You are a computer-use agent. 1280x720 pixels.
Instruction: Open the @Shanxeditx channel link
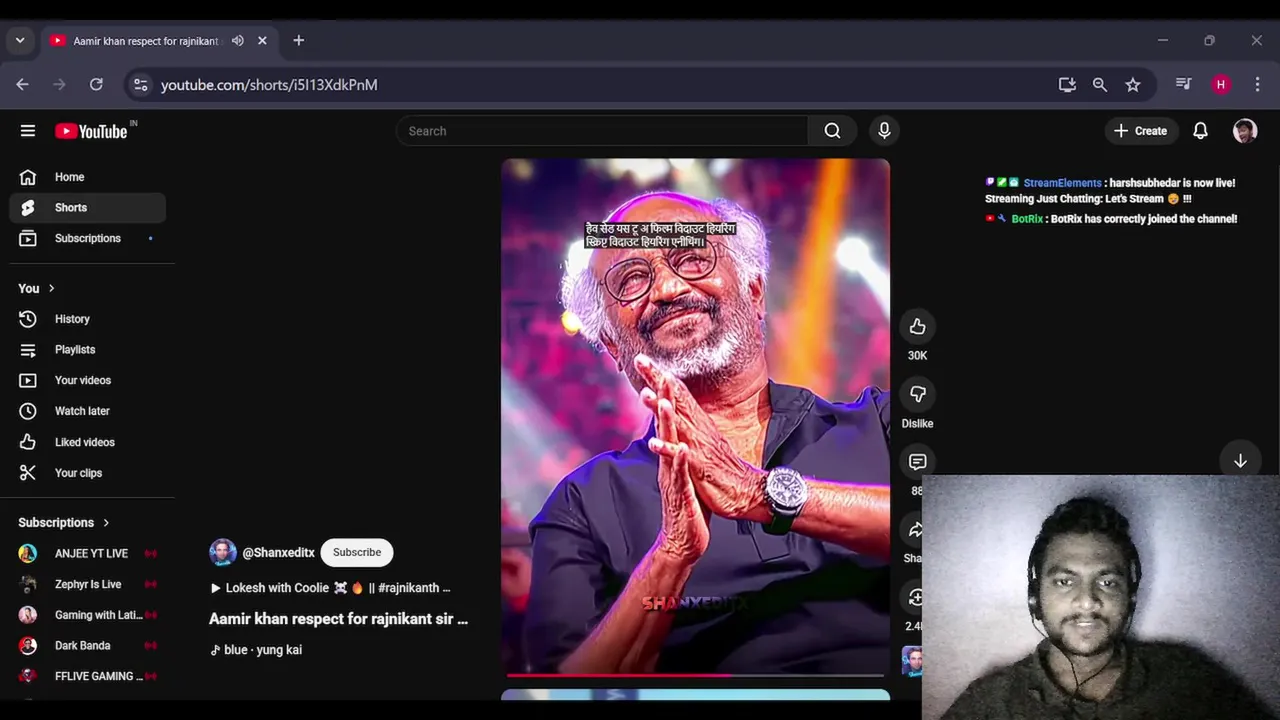[279, 552]
